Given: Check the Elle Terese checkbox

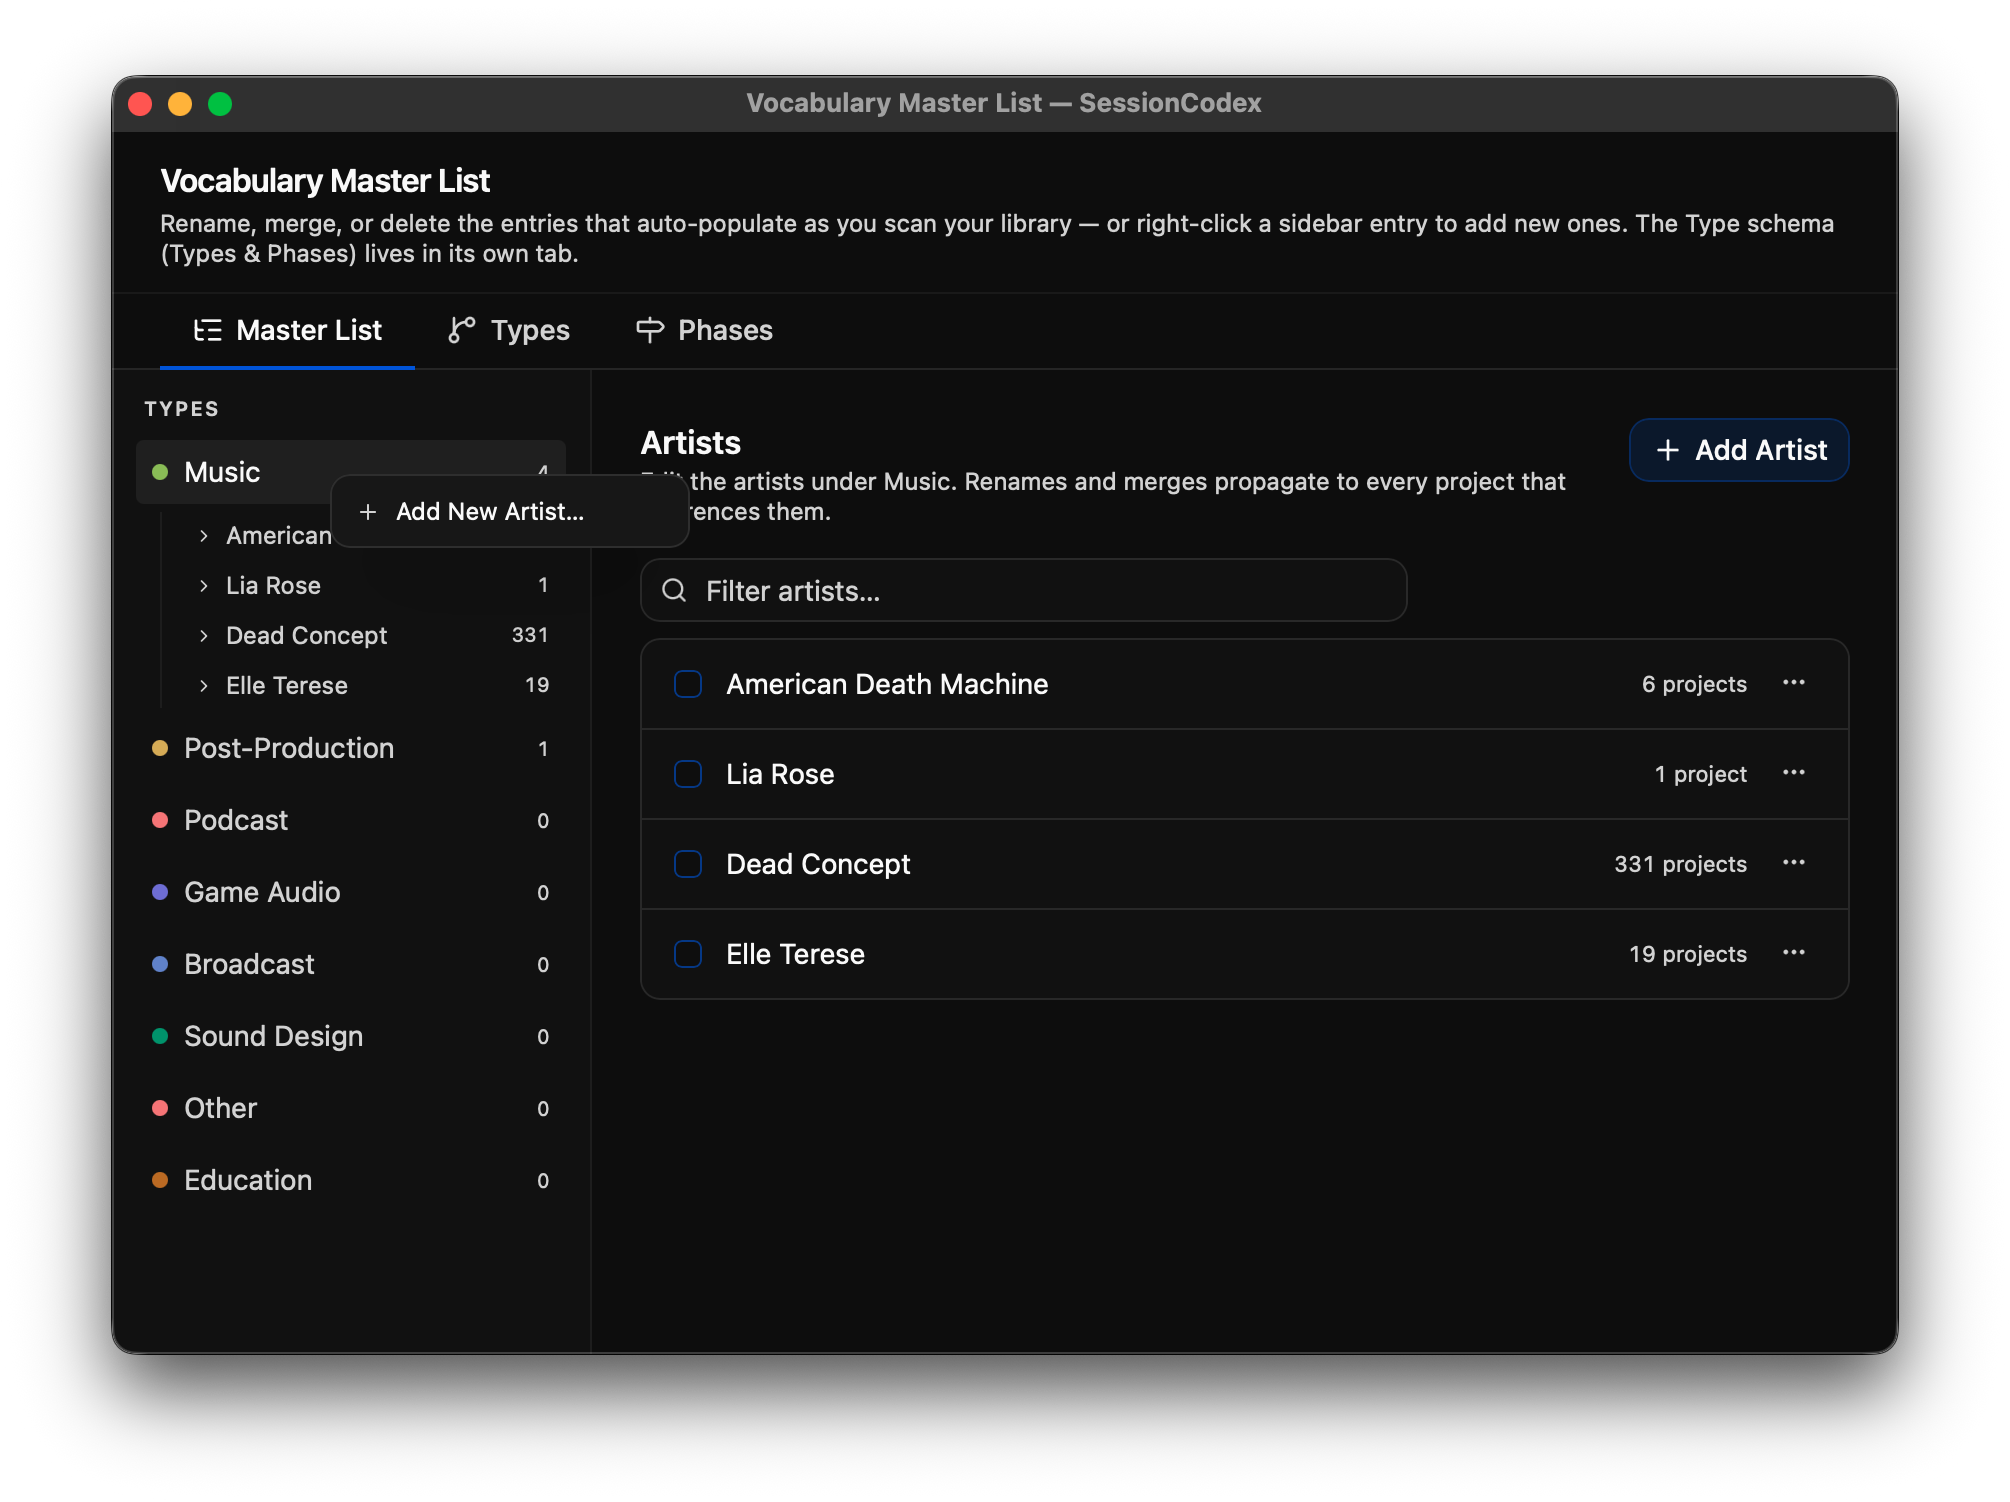Looking at the screenshot, I should click(688, 954).
